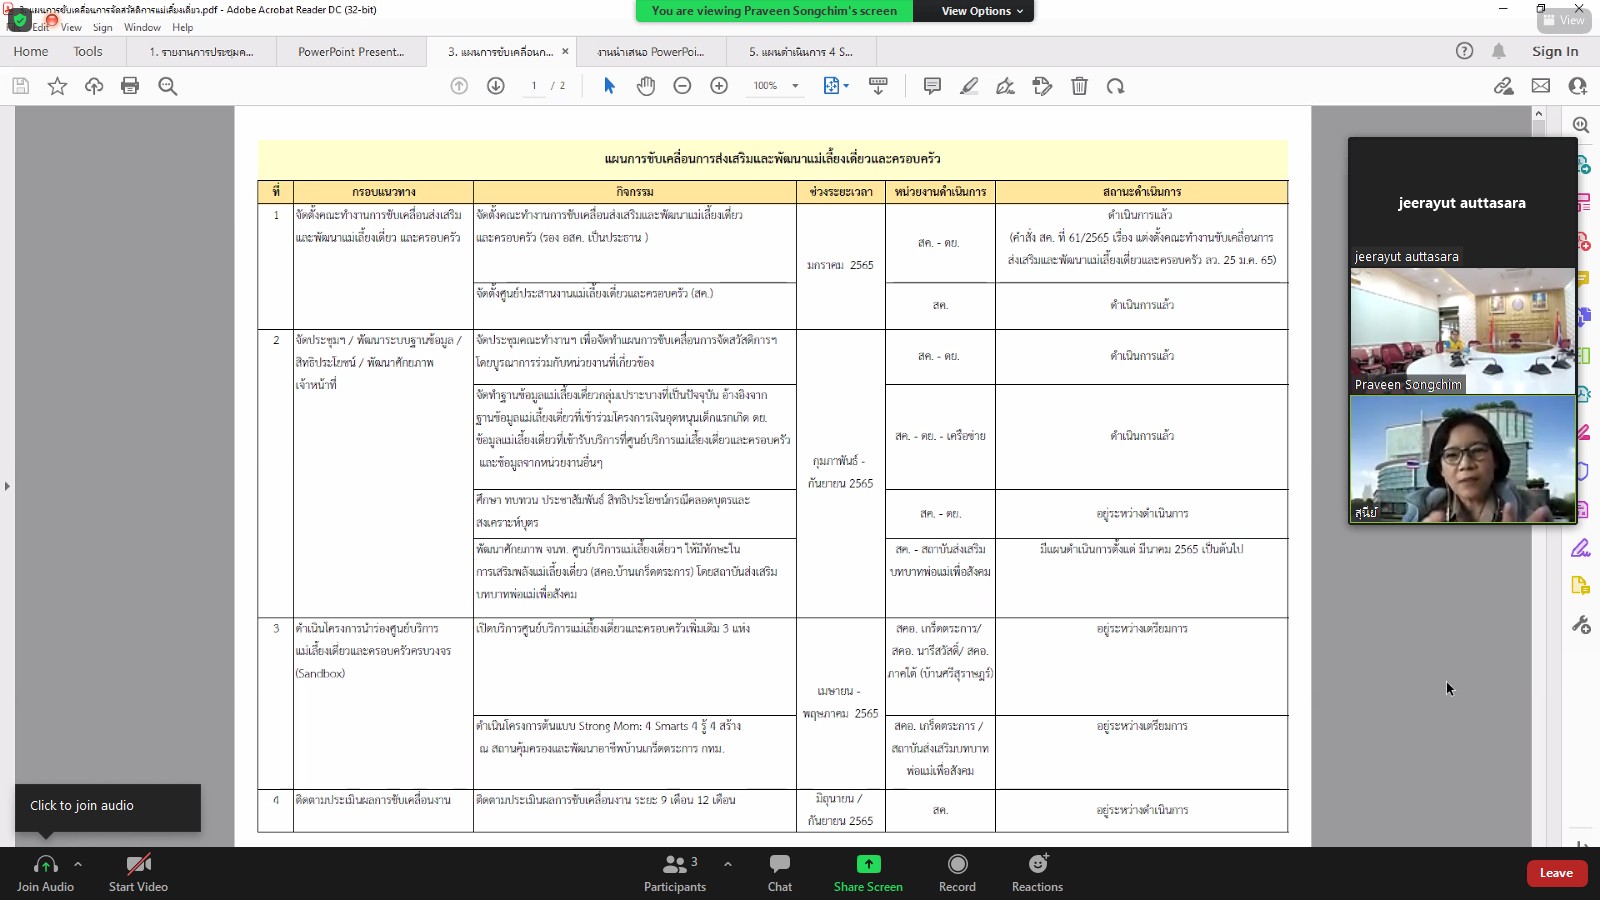This screenshot has height=900, width=1600.
Task: Go to previous page with up arrow
Action: point(459,86)
